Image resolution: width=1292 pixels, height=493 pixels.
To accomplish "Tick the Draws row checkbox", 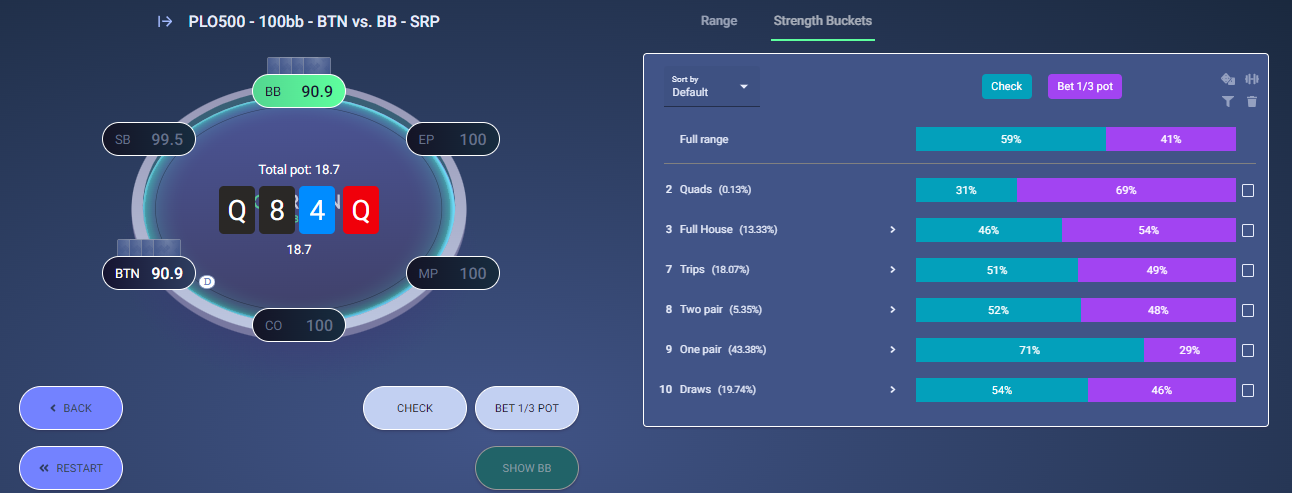I will [1247, 390].
